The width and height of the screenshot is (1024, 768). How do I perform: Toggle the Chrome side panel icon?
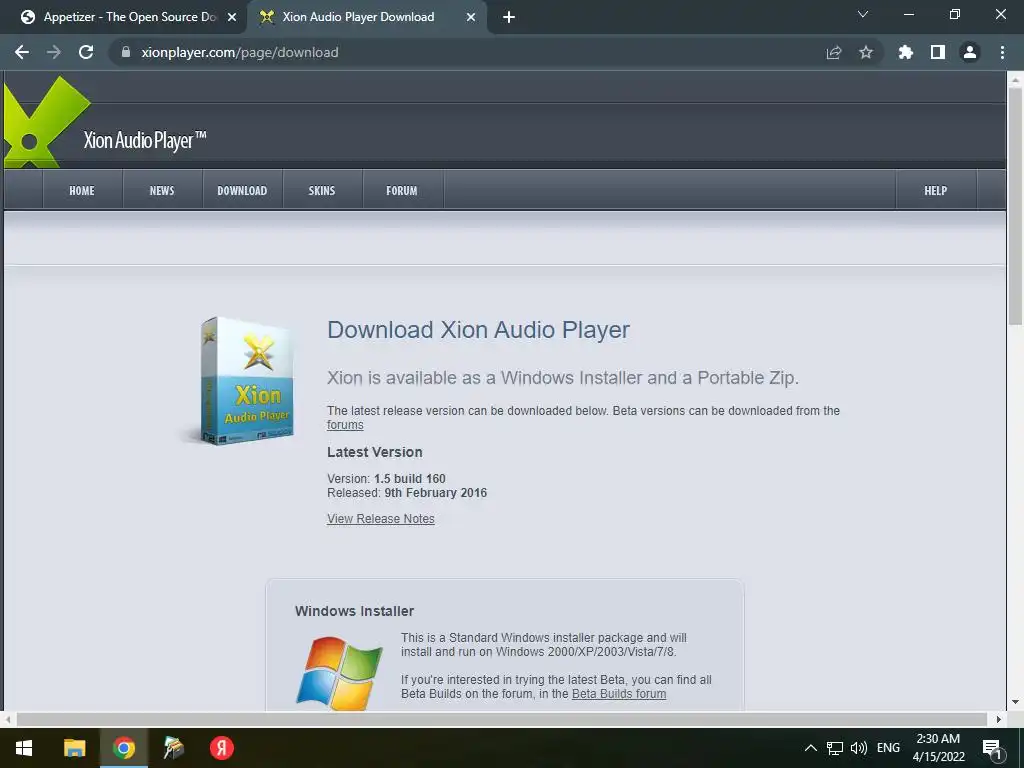tap(938, 52)
